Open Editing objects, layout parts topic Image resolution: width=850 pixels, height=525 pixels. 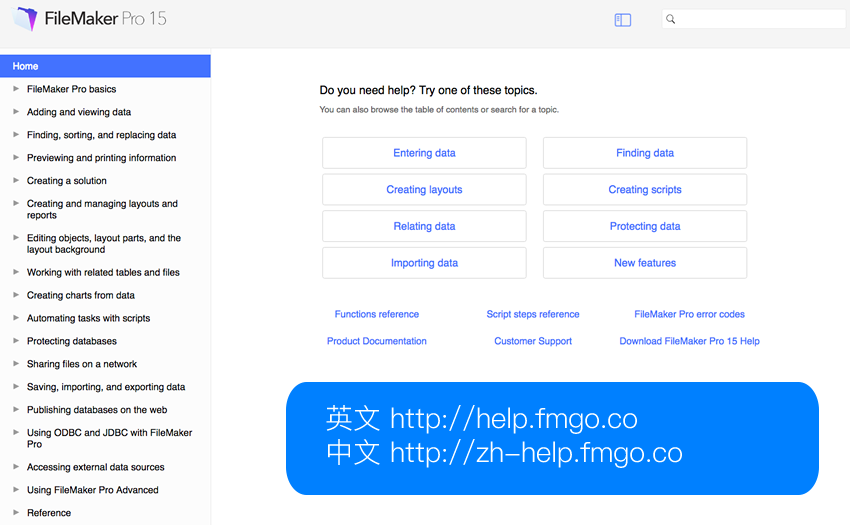(104, 244)
